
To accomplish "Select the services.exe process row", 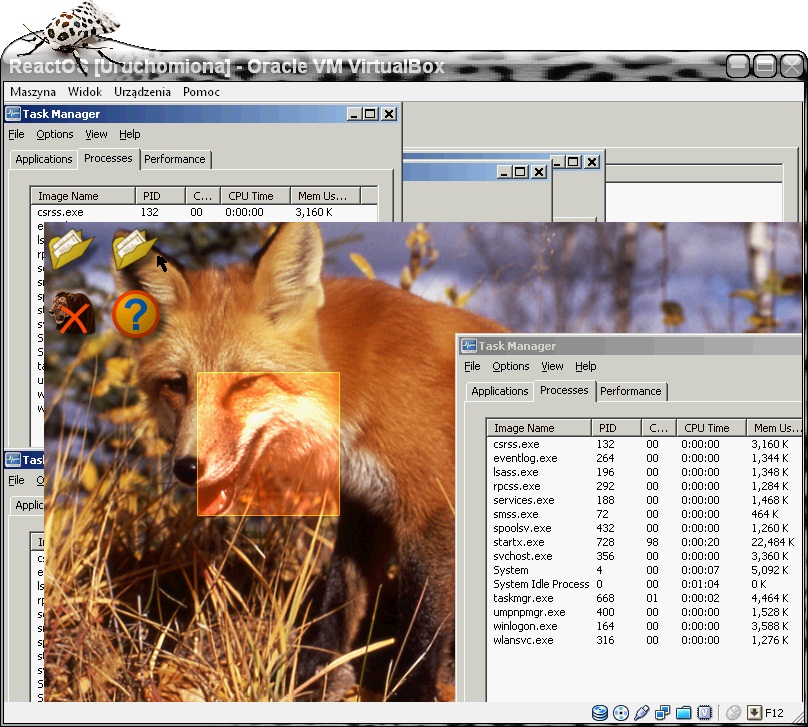I will point(644,500).
